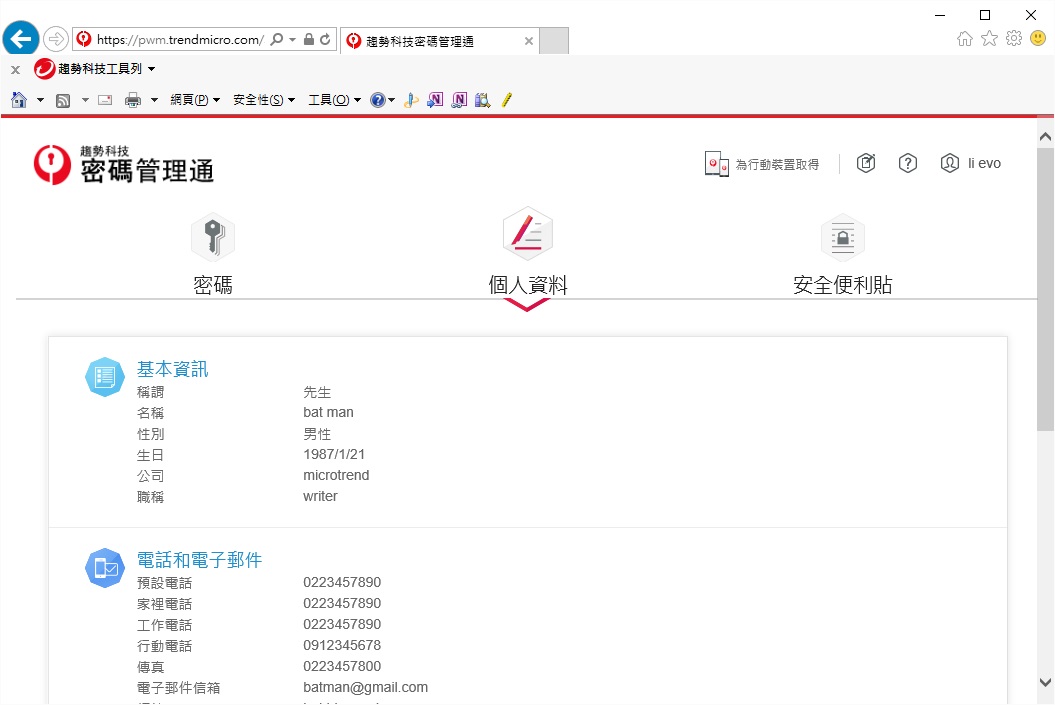Click the scrollbar down arrow
The height and width of the screenshot is (705, 1055).
point(1045,682)
